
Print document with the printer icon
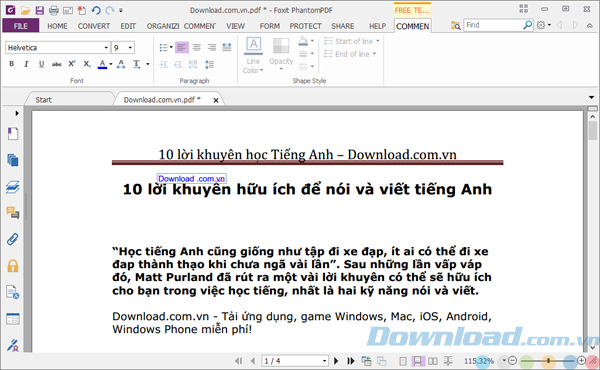[54, 10]
